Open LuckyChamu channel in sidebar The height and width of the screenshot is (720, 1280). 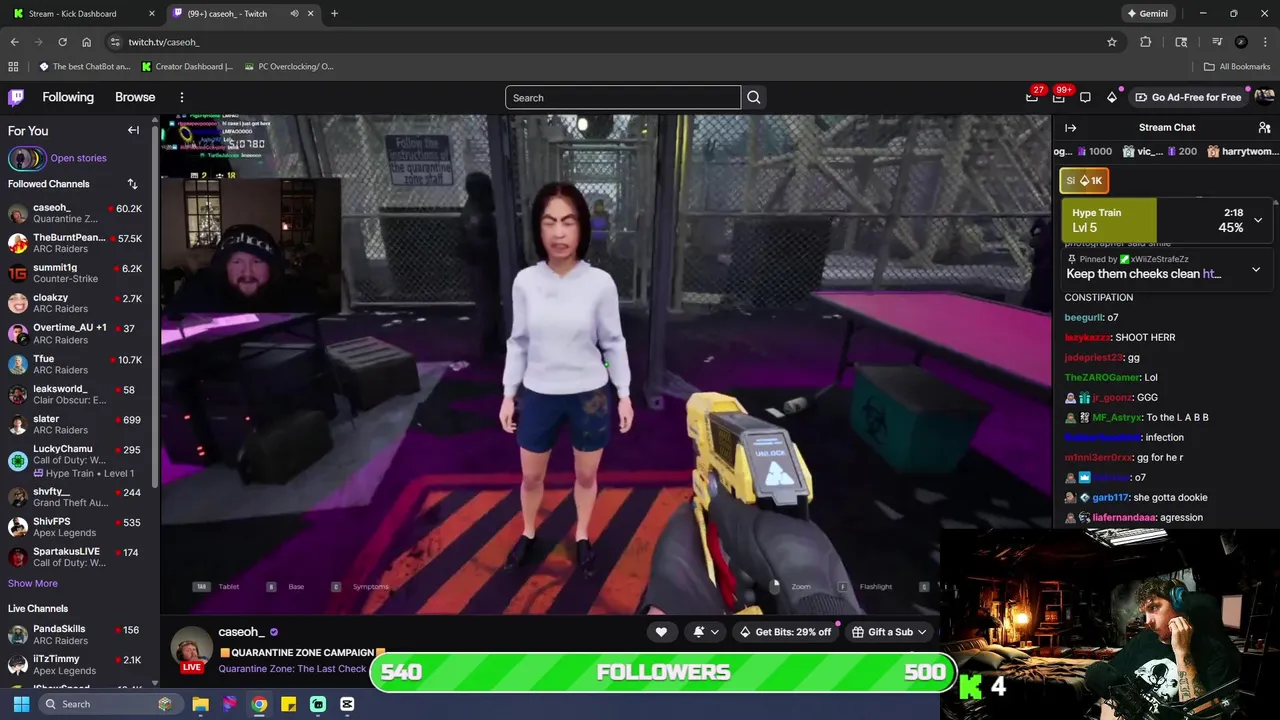click(x=78, y=461)
